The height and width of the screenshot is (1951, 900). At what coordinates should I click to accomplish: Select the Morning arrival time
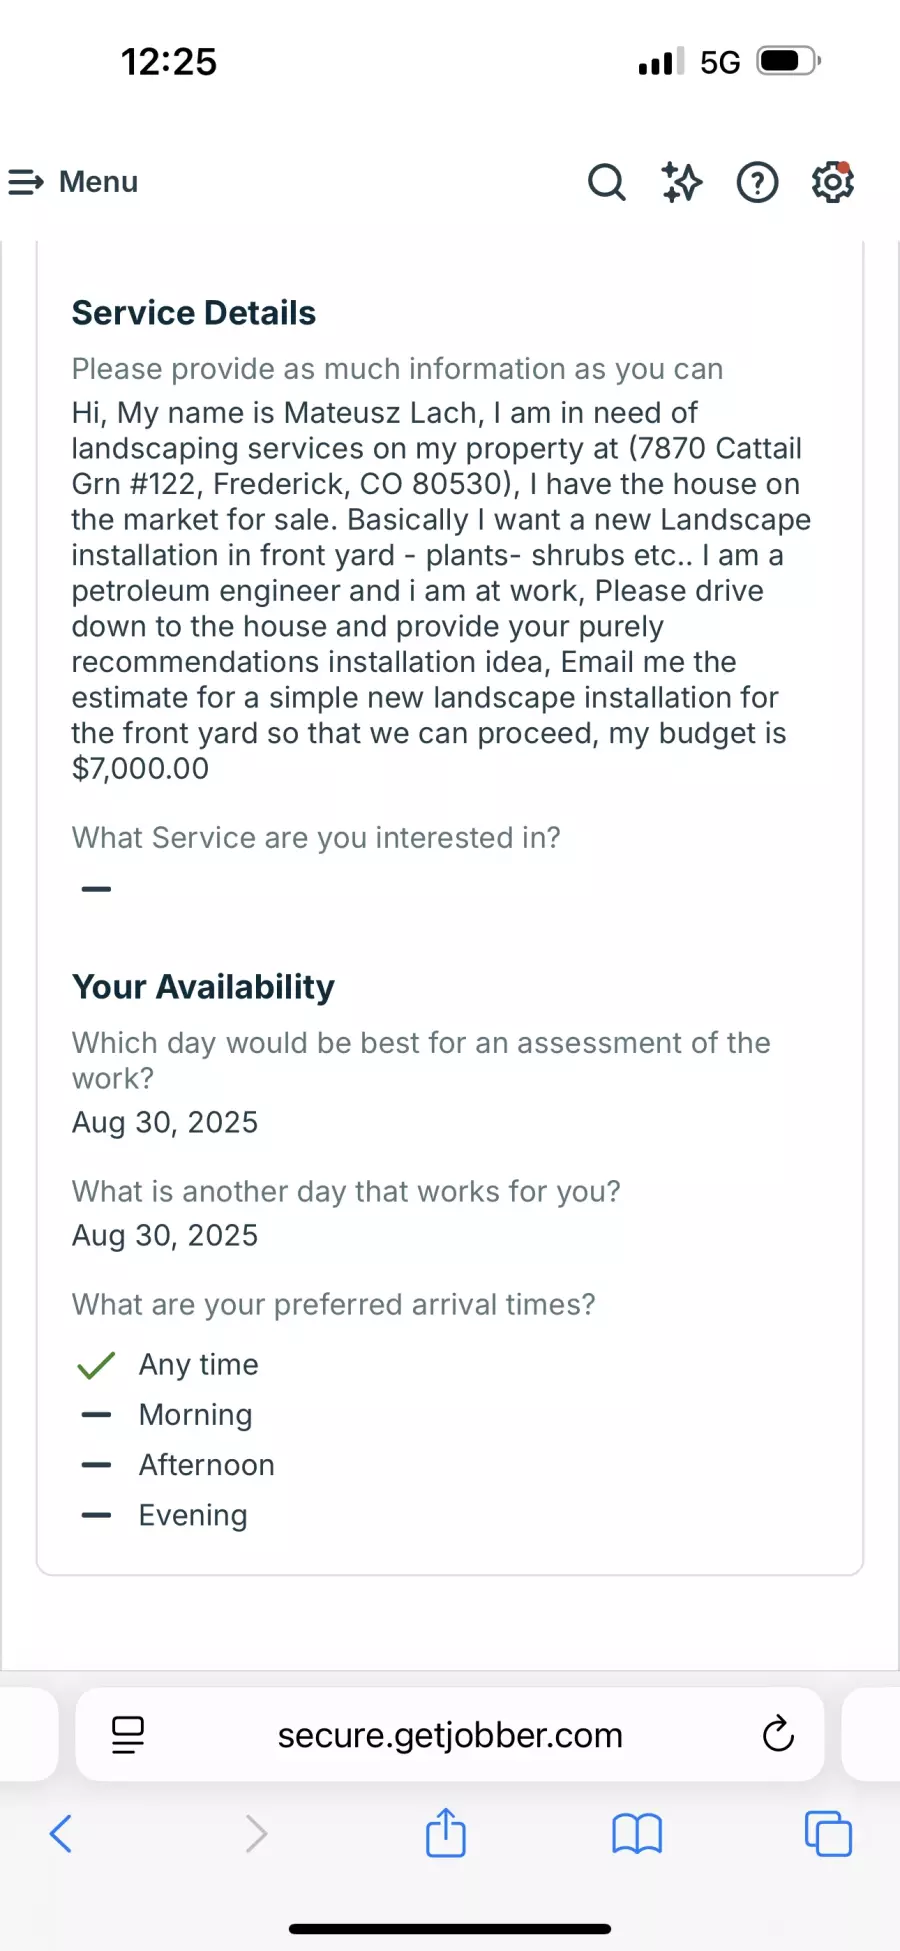pos(195,1415)
